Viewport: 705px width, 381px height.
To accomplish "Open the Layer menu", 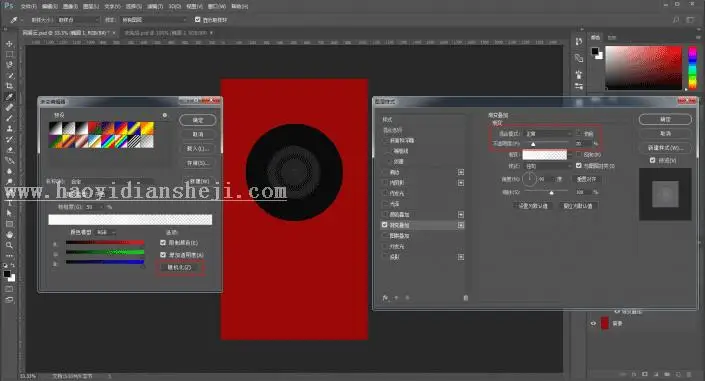I will click(x=91, y=6).
